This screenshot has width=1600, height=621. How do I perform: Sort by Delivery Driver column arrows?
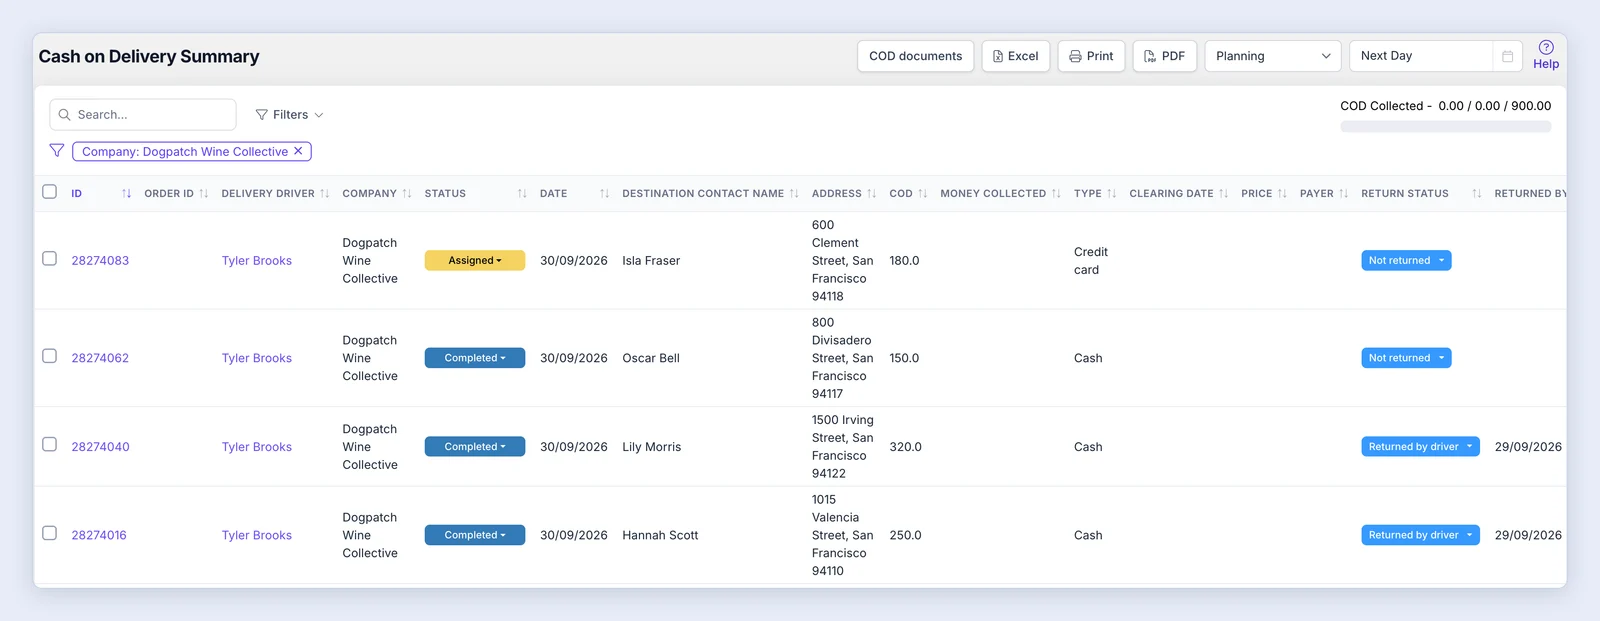324,194
